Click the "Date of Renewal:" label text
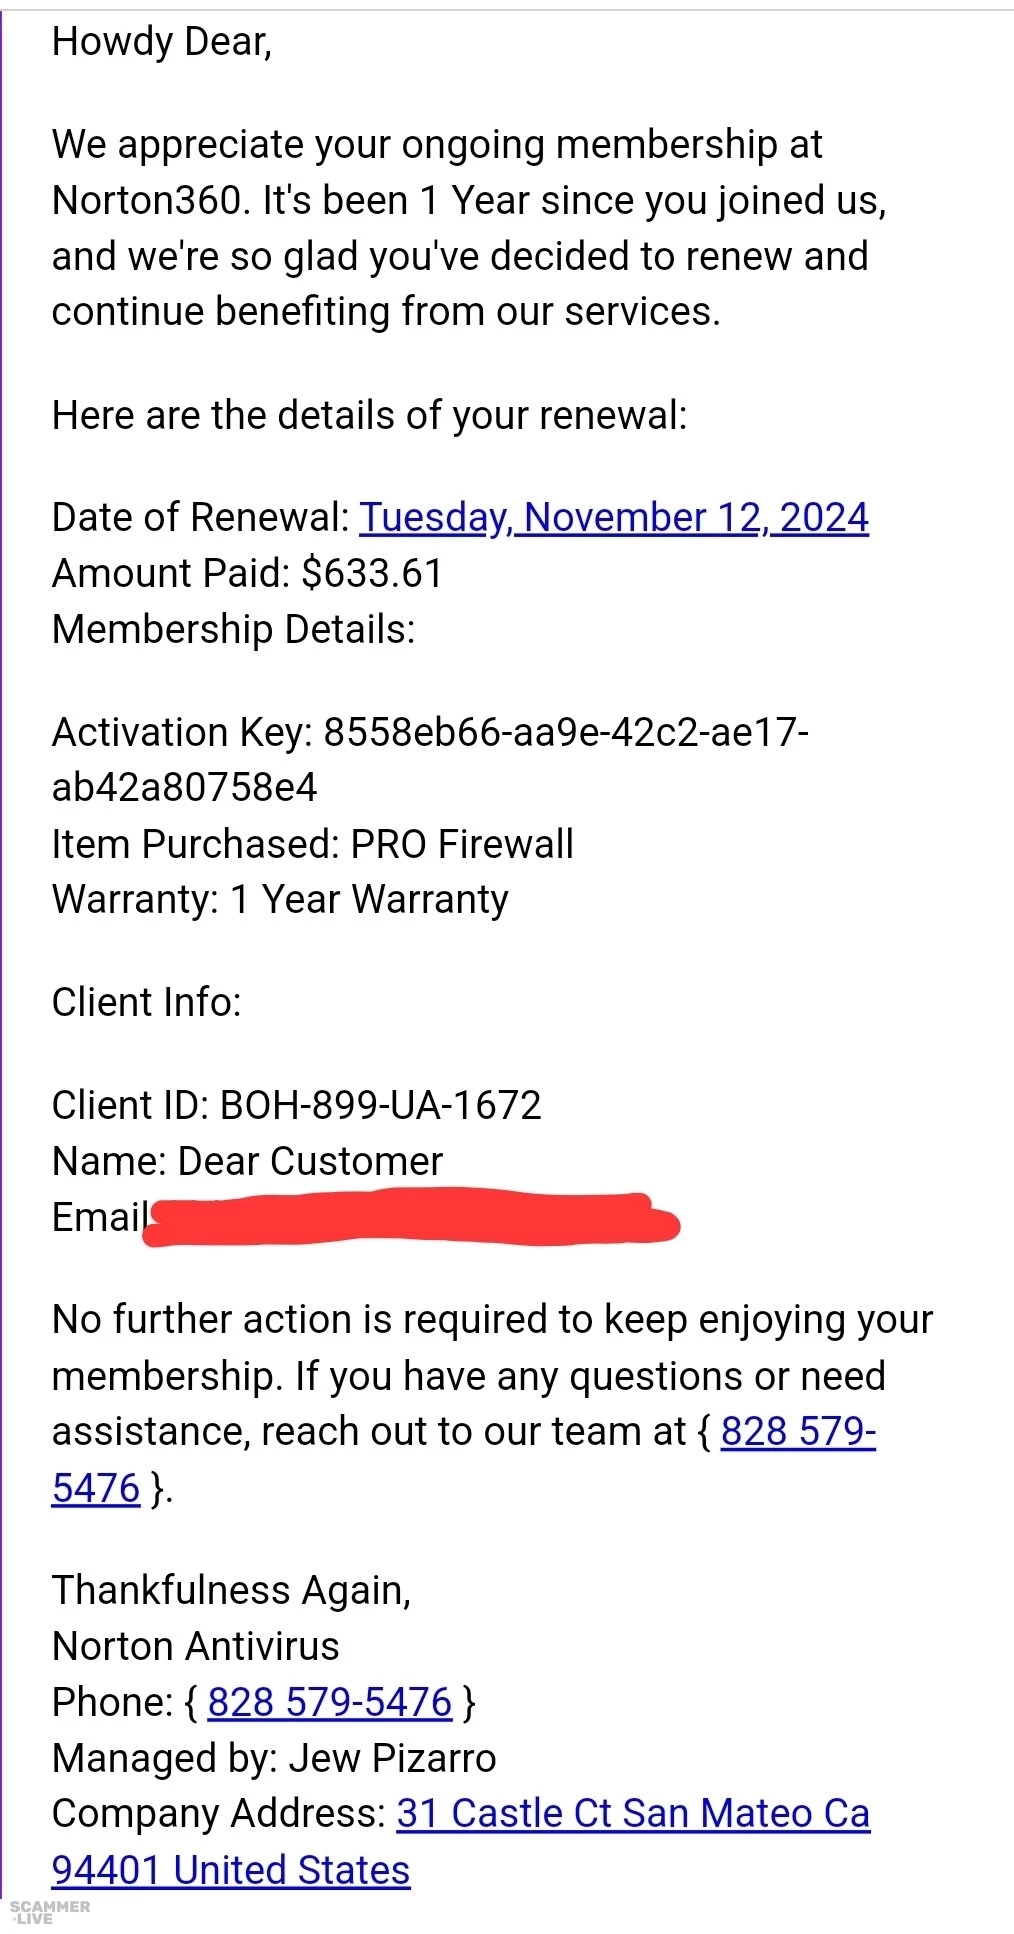 point(200,518)
